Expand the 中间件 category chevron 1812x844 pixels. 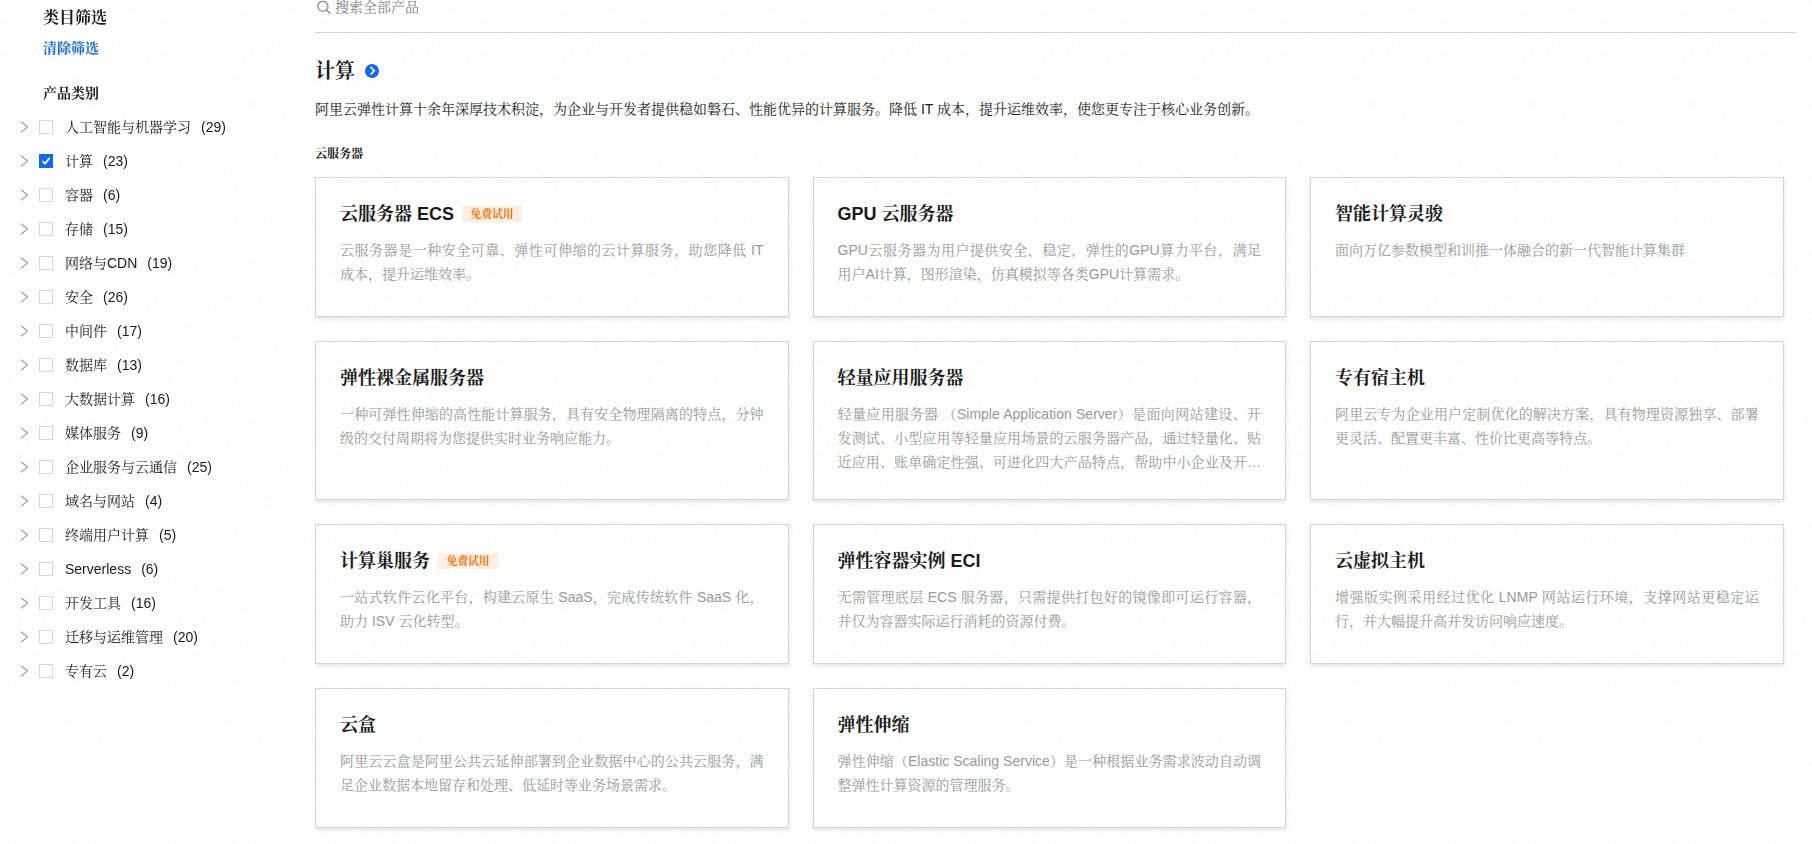pos(24,331)
